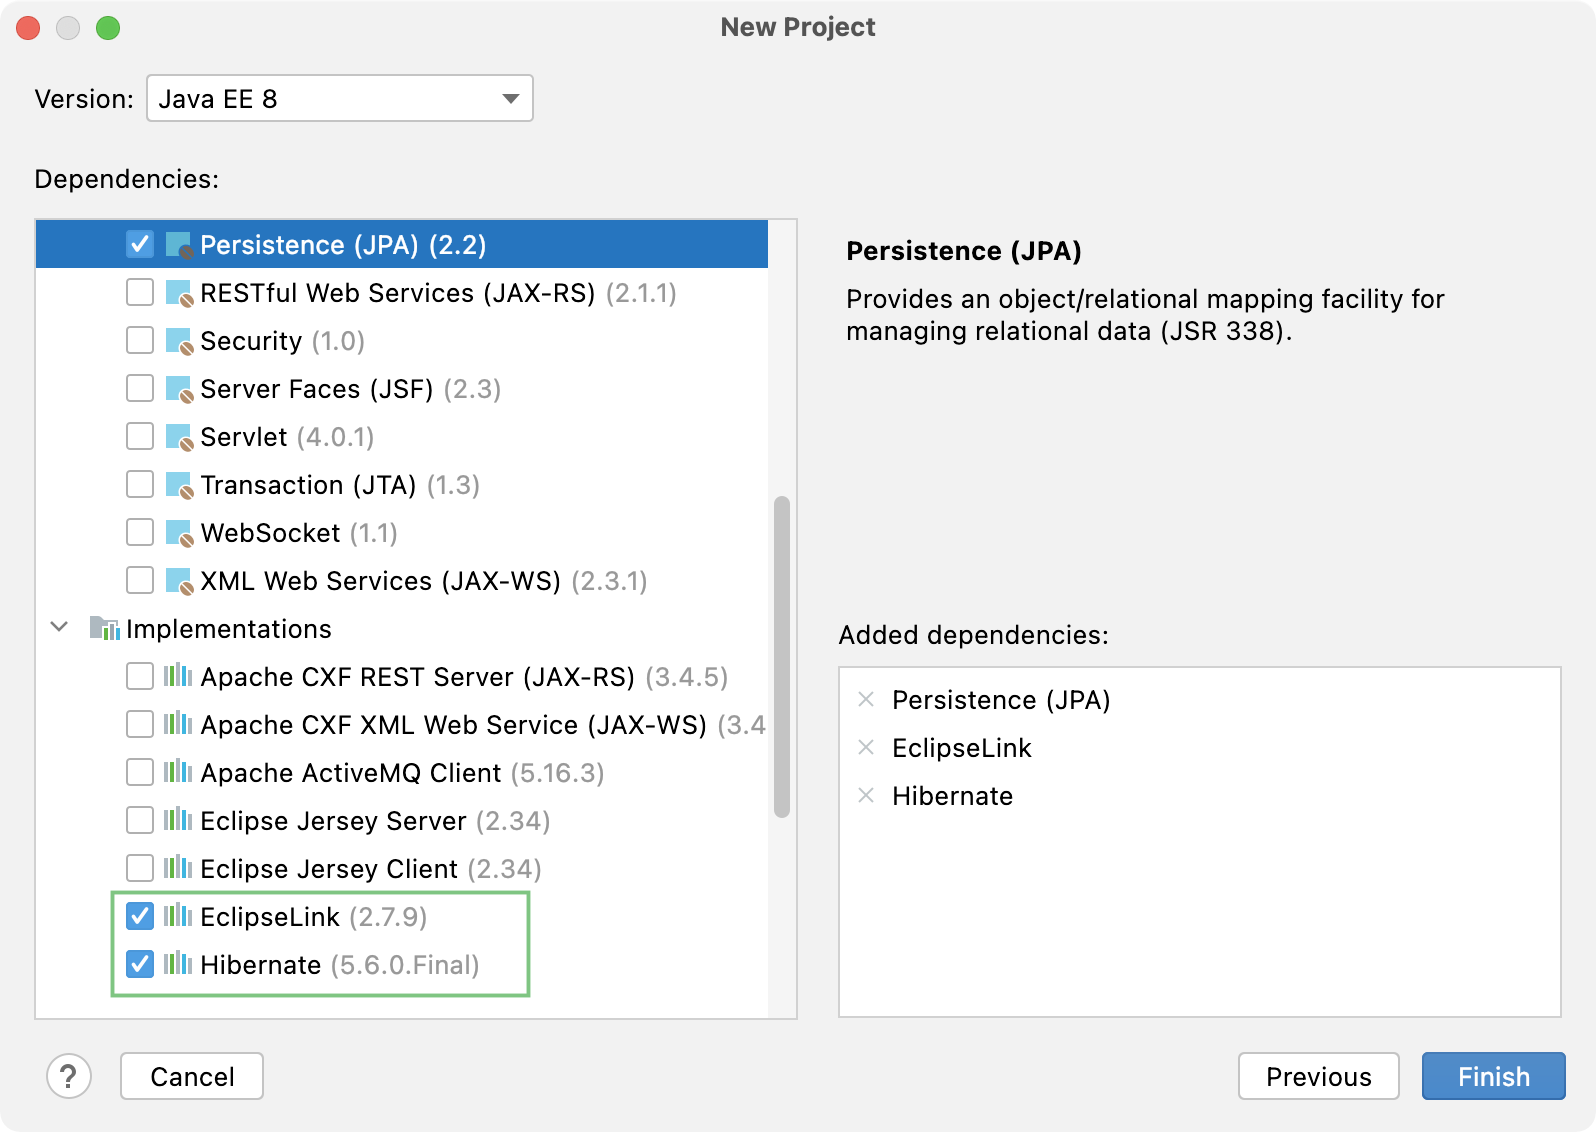Enable the Security dependency checkbox
The height and width of the screenshot is (1132, 1596).
click(x=140, y=341)
